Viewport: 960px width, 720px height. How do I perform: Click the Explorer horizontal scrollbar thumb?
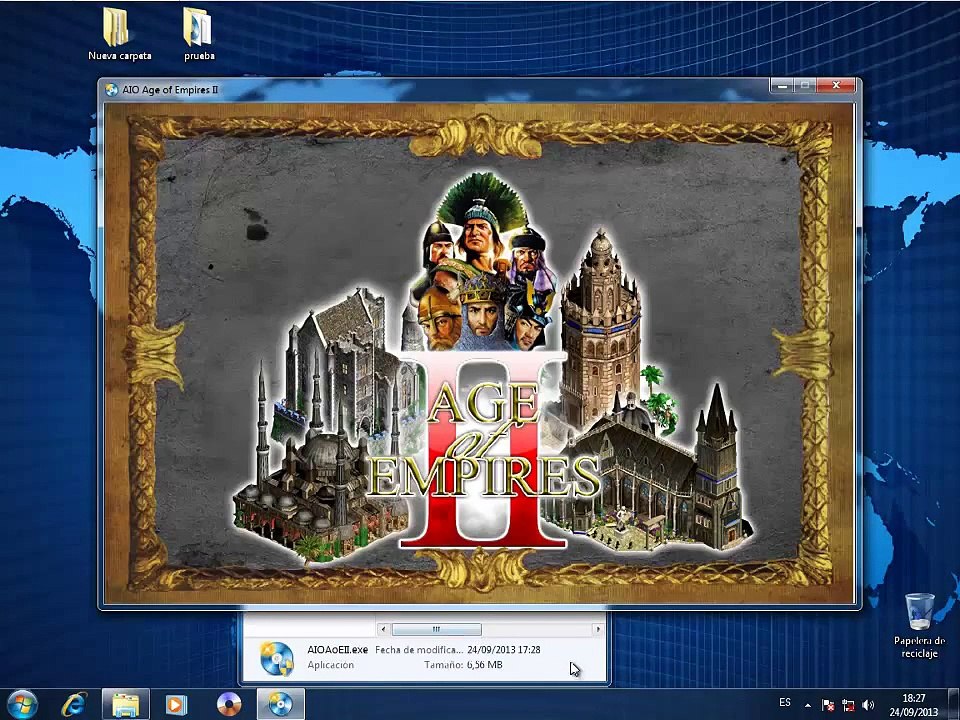coord(437,629)
